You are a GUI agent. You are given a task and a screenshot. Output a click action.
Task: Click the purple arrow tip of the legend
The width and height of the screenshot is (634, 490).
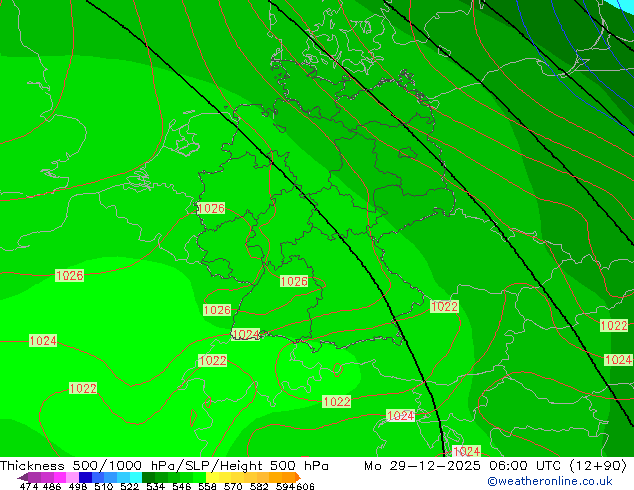[22, 477]
